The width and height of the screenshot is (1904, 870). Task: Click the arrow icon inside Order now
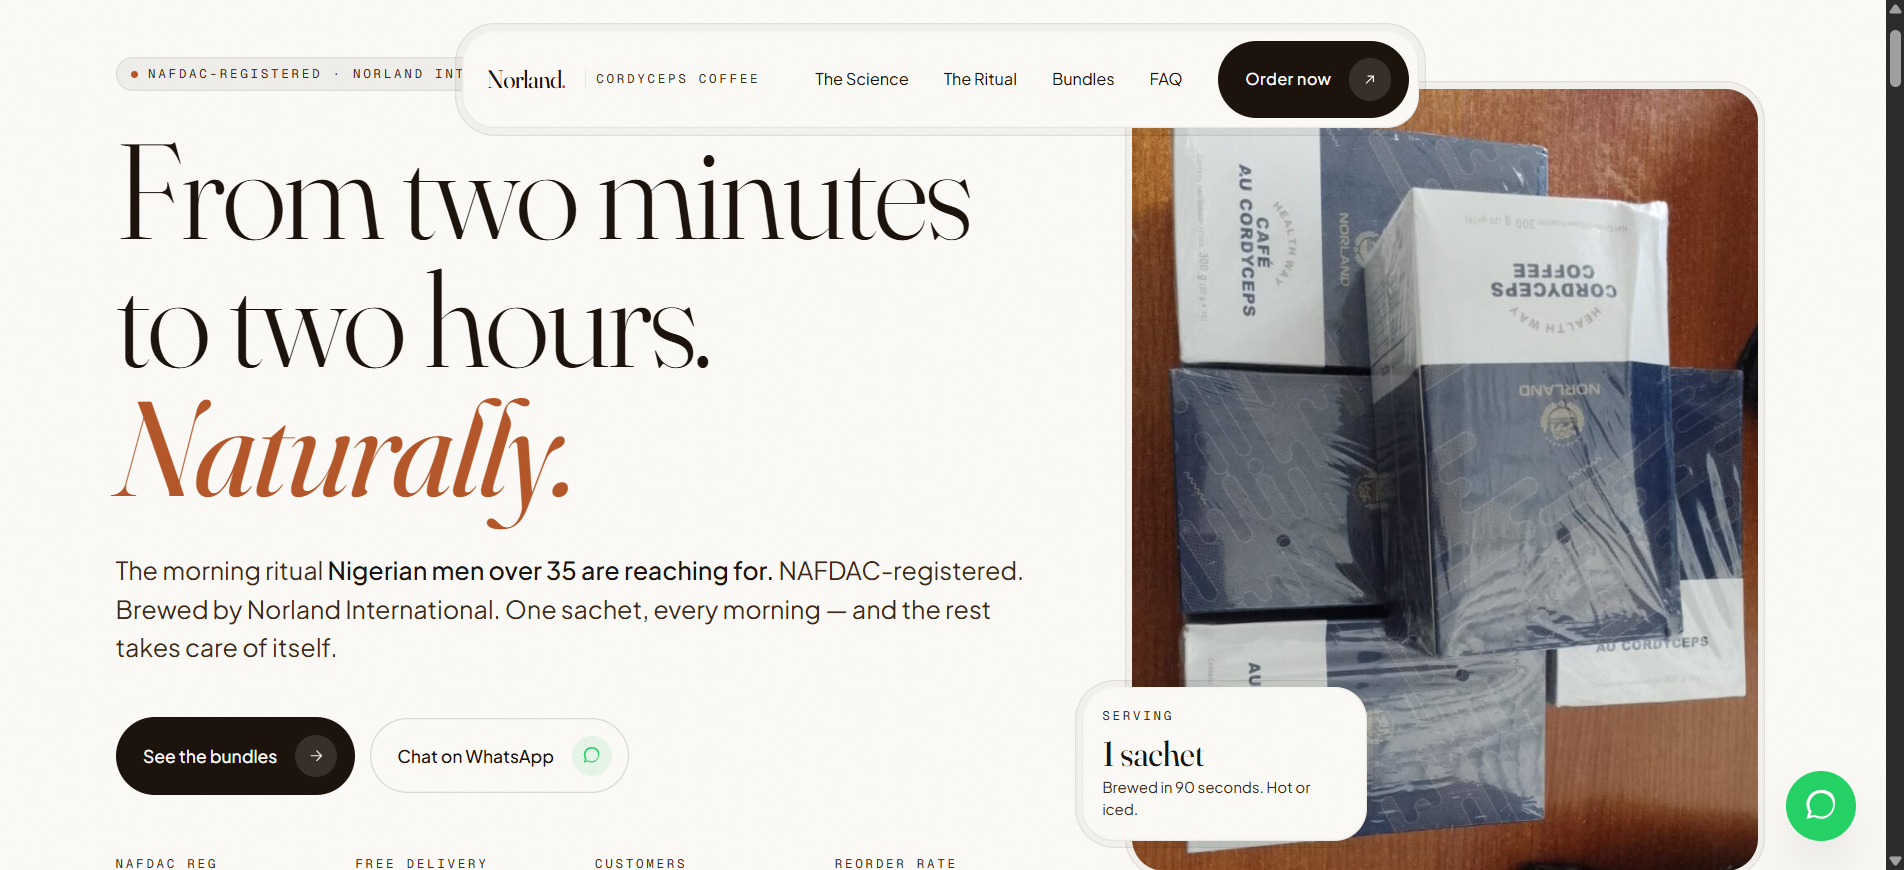click(1370, 79)
